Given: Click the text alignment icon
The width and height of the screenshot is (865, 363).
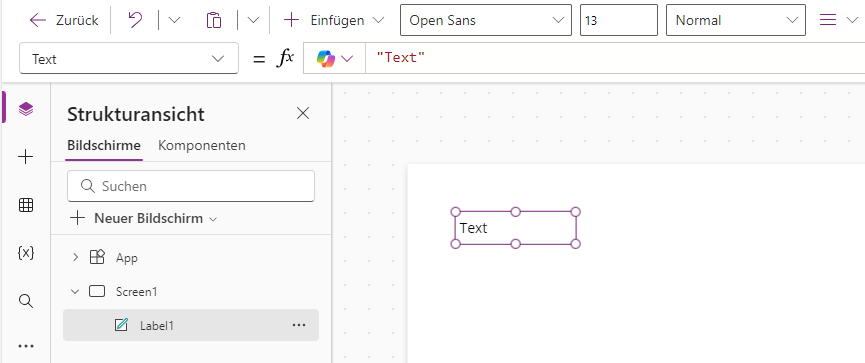Looking at the screenshot, I should point(827,20).
